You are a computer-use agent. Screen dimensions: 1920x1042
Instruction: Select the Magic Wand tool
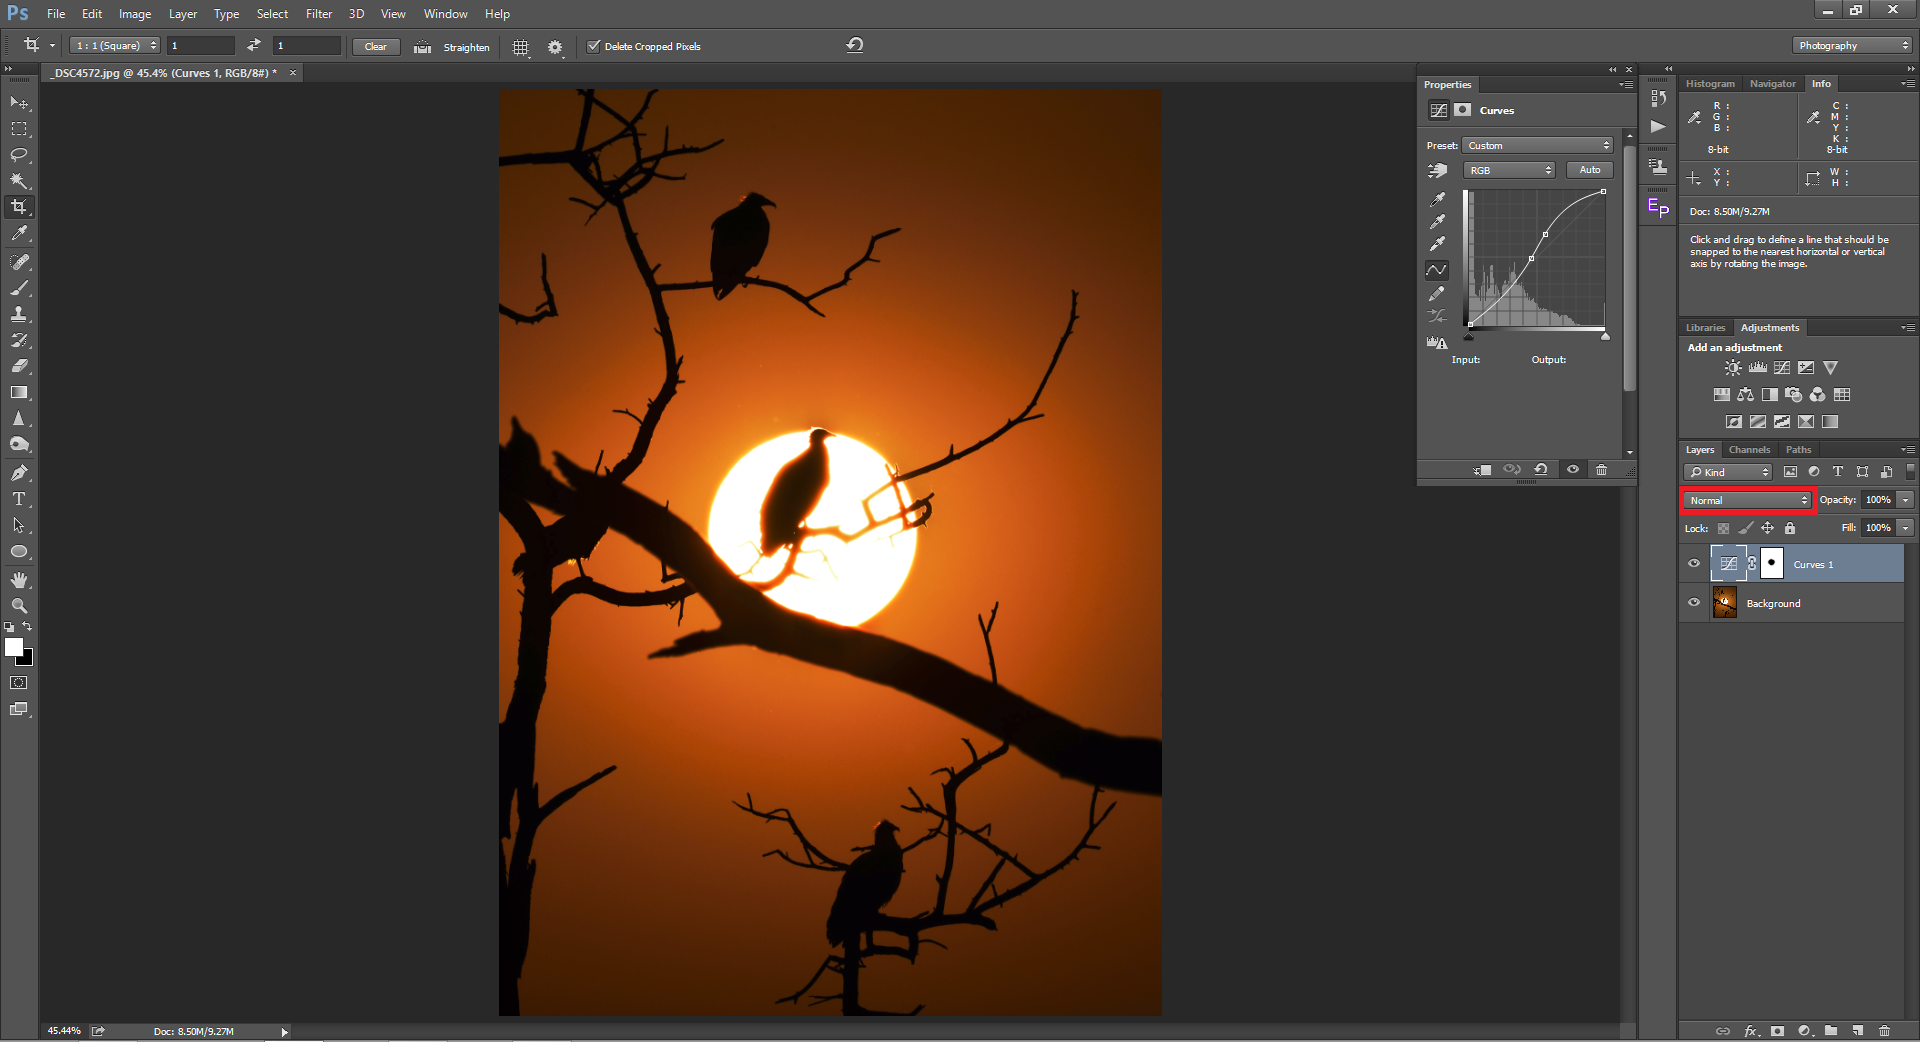(19, 181)
